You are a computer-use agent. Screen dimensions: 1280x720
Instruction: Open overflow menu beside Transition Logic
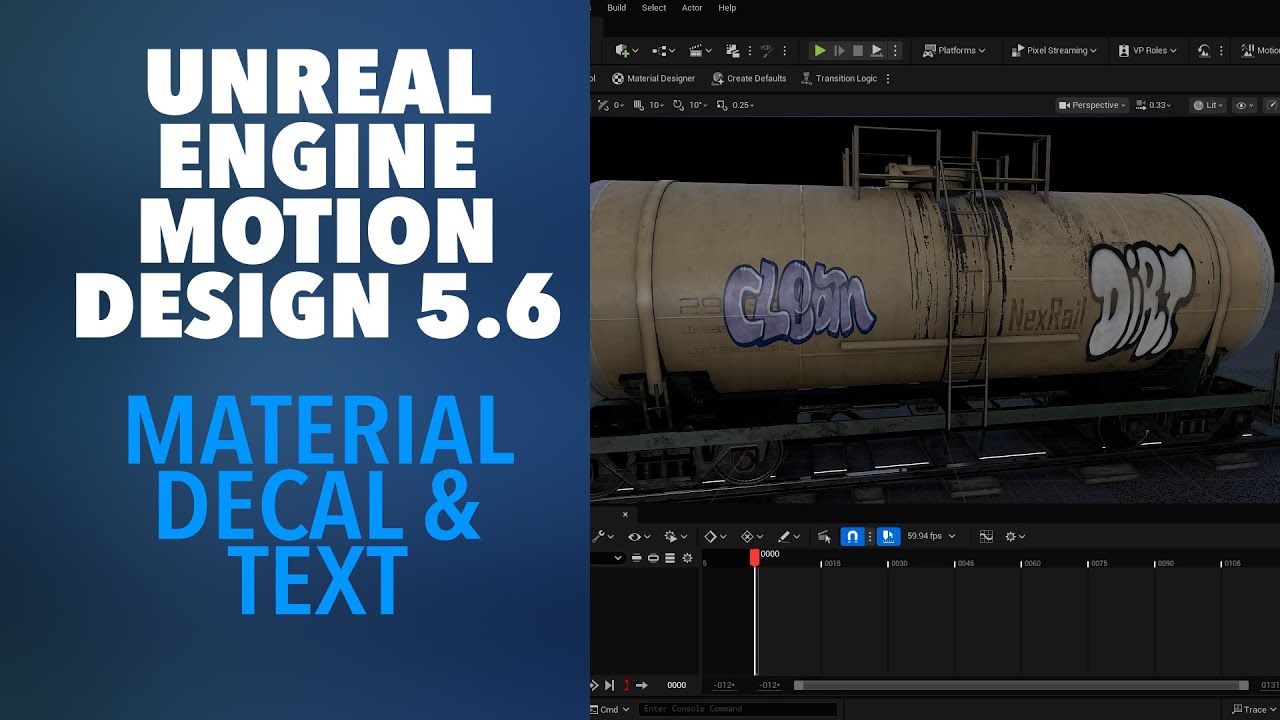click(x=888, y=78)
